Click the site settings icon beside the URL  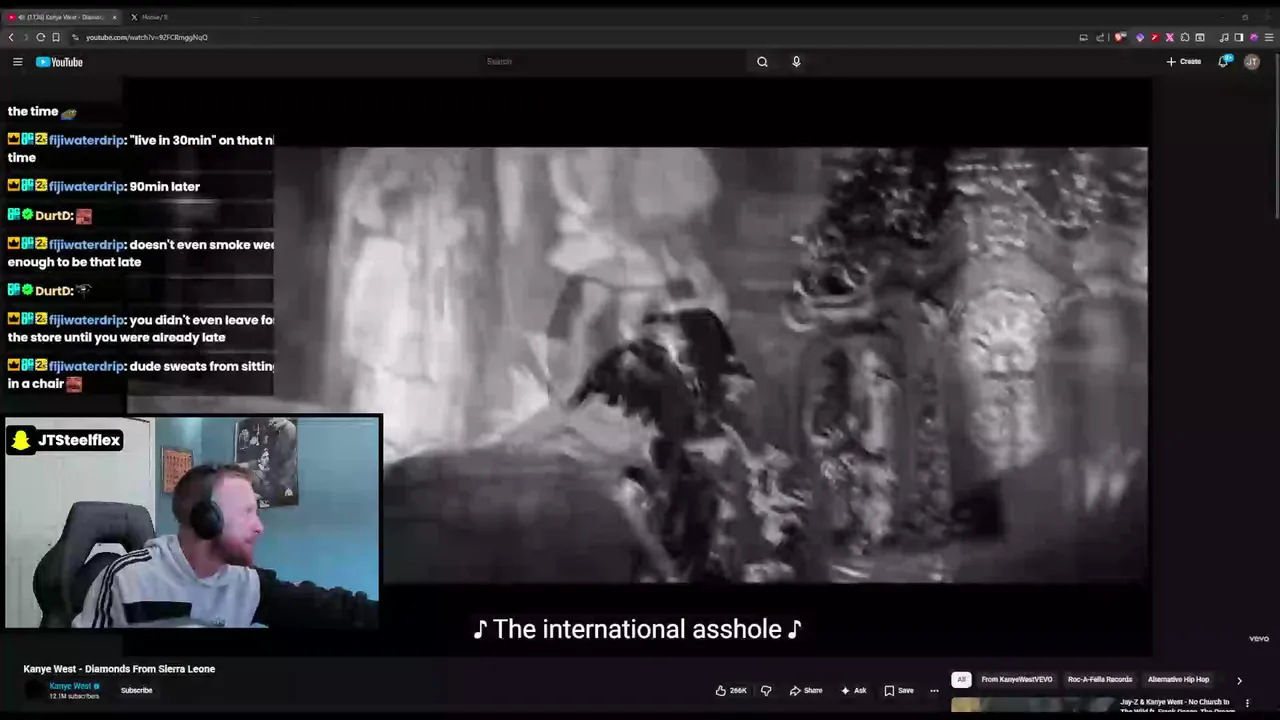click(75, 37)
